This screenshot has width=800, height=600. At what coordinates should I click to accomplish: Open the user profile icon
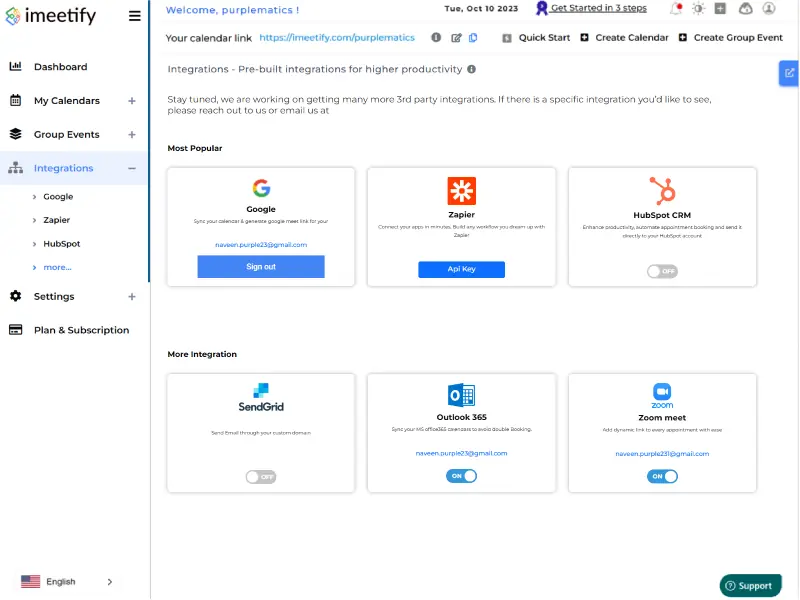(769, 8)
